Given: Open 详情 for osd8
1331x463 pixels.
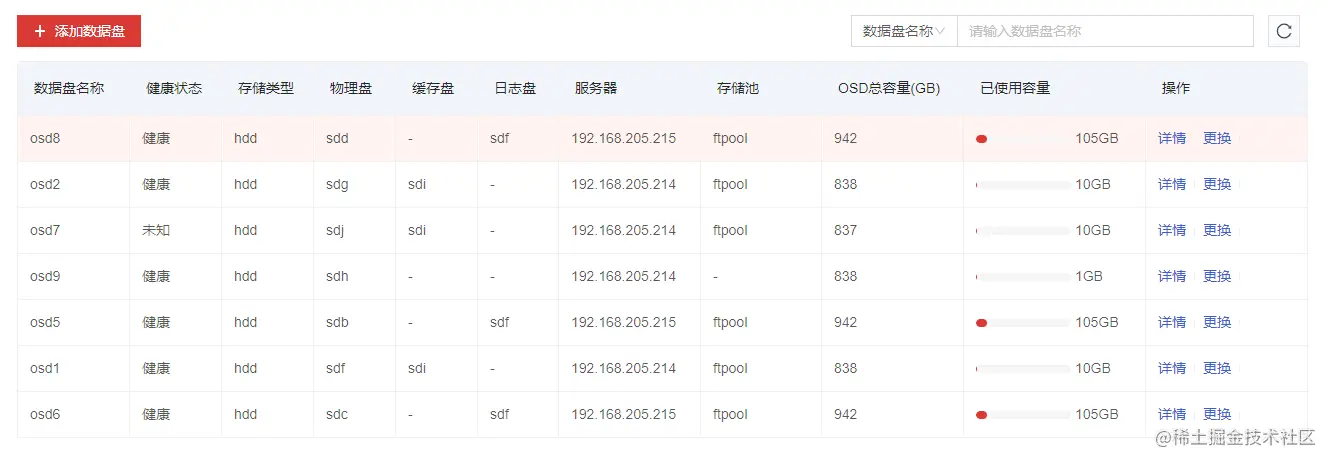Looking at the screenshot, I should [1172, 138].
